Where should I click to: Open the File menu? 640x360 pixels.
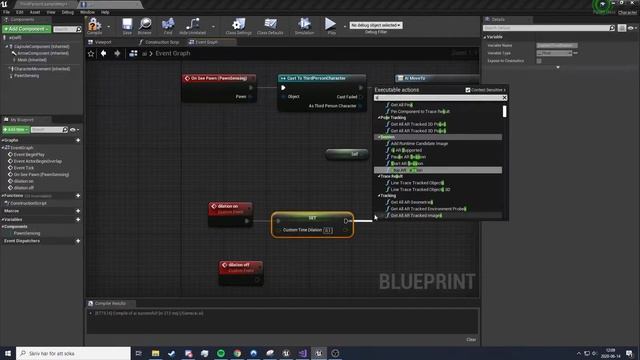tap(7, 12)
